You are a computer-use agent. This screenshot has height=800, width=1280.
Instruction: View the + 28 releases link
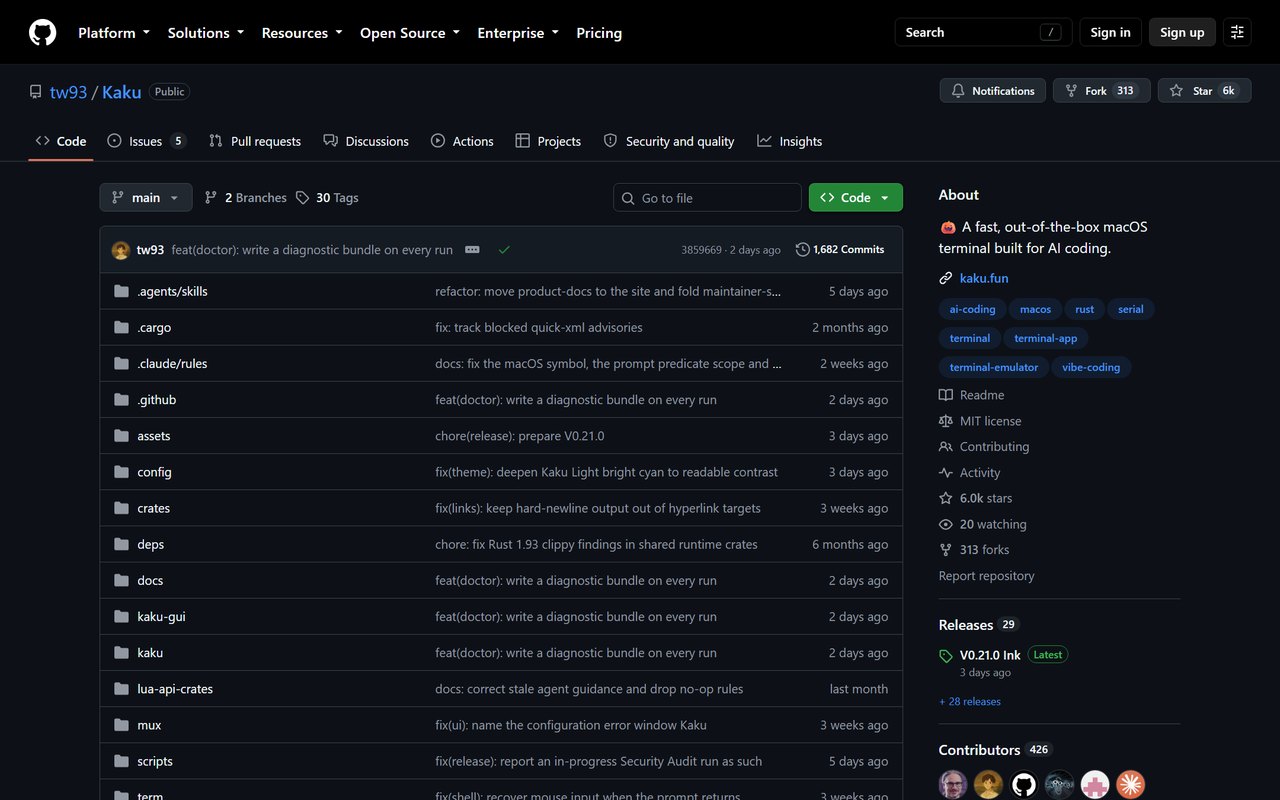coord(969,701)
